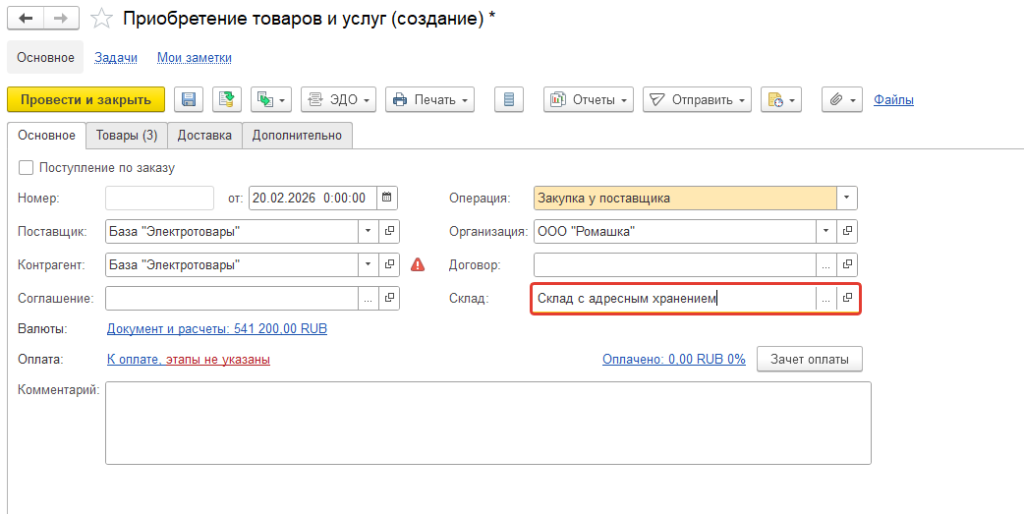Click into the Комментарий text area

click(487, 422)
